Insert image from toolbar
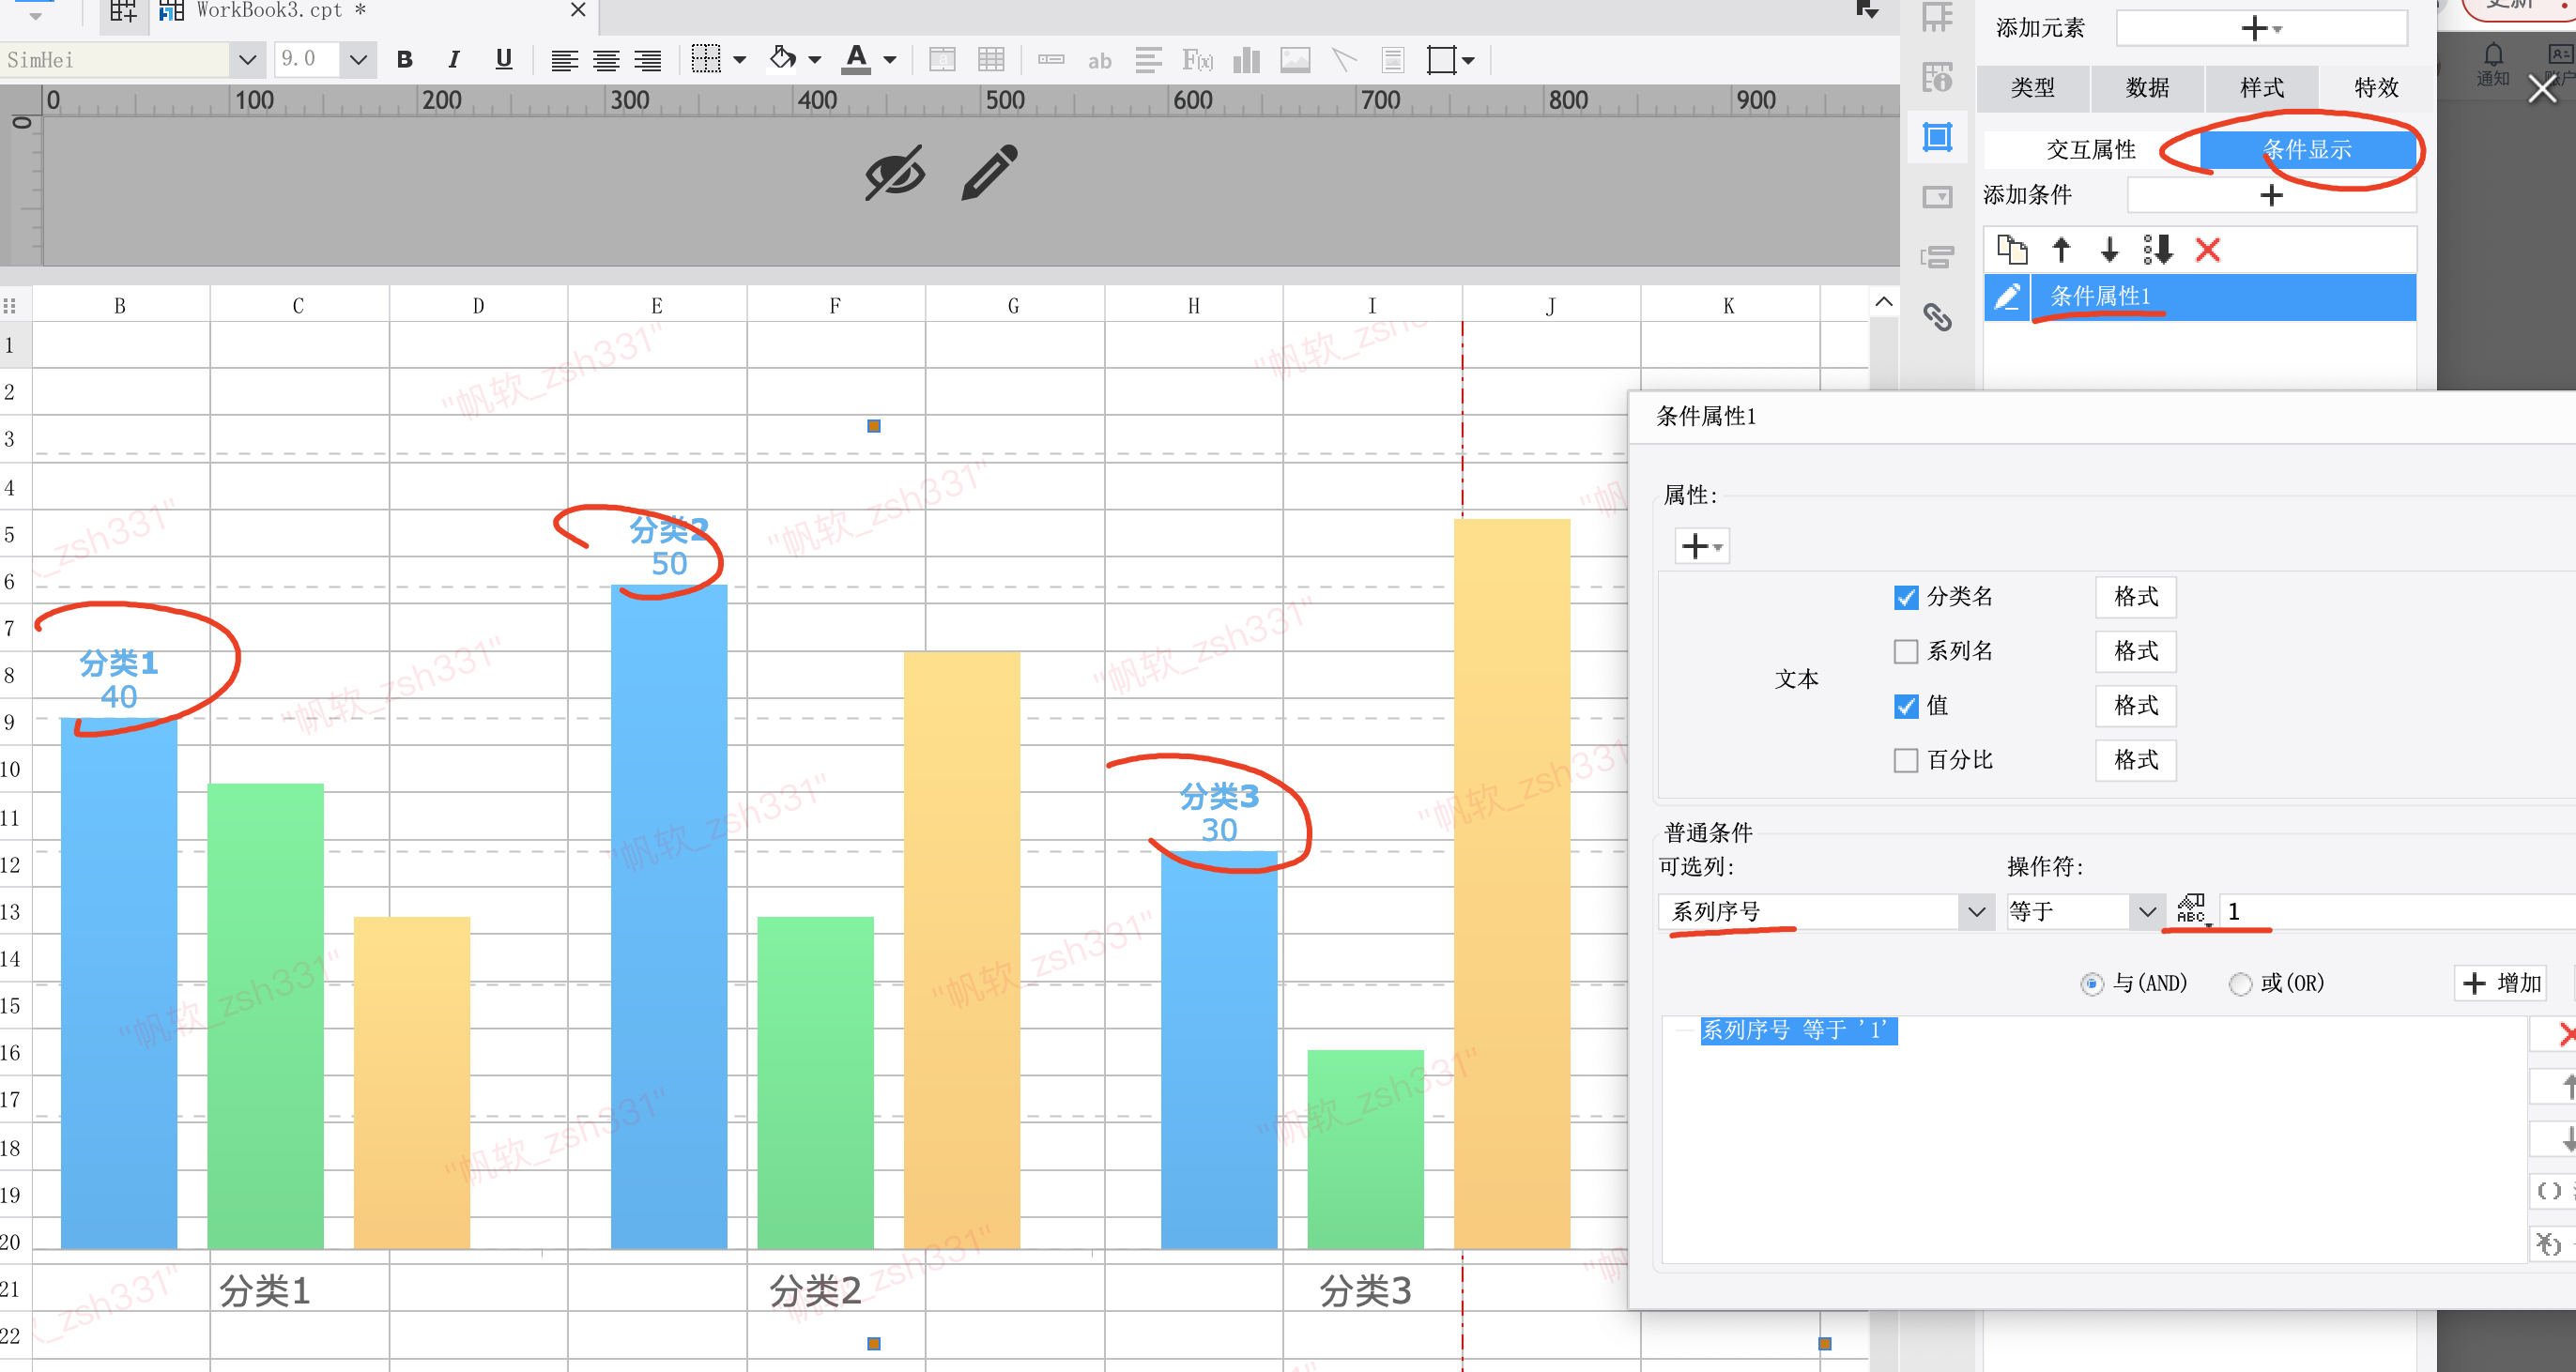Screen dimensions: 2576x1372 (1295, 60)
